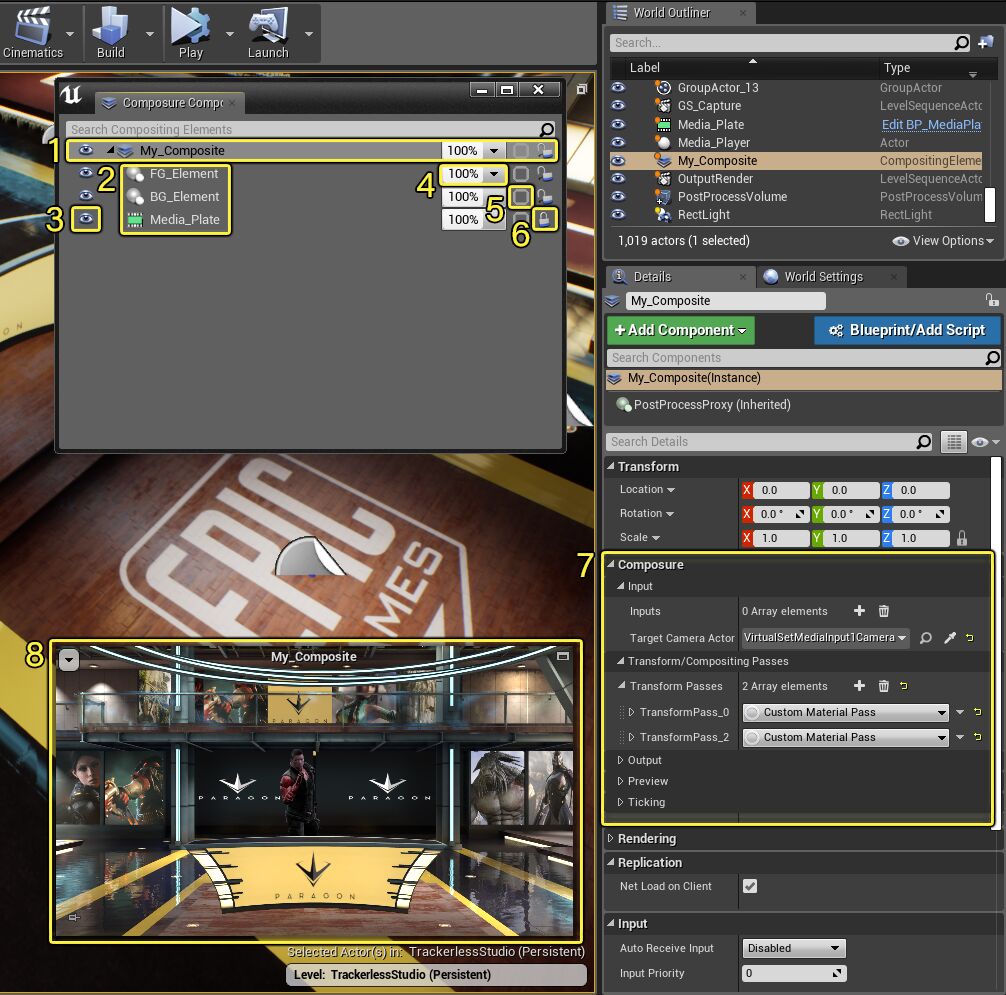1006x995 pixels.
Task: Click eyedropper to pick Target Camera Actor
Action: click(x=949, y=638)
